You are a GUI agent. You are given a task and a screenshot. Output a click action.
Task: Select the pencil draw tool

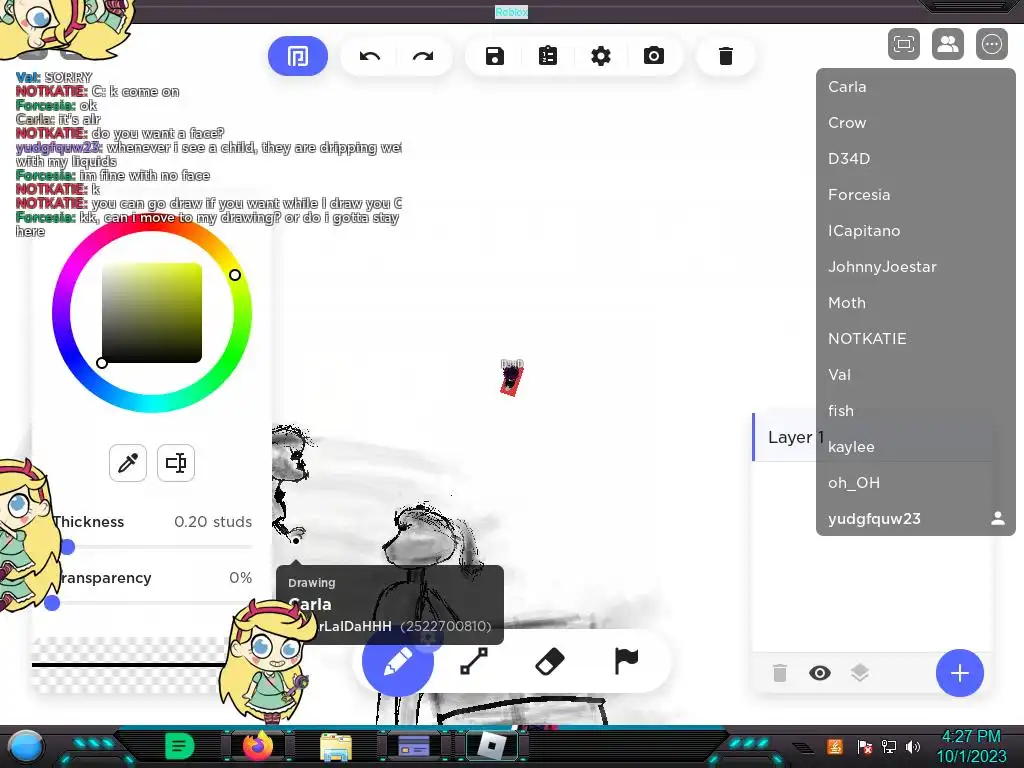(x=397, y=661)
